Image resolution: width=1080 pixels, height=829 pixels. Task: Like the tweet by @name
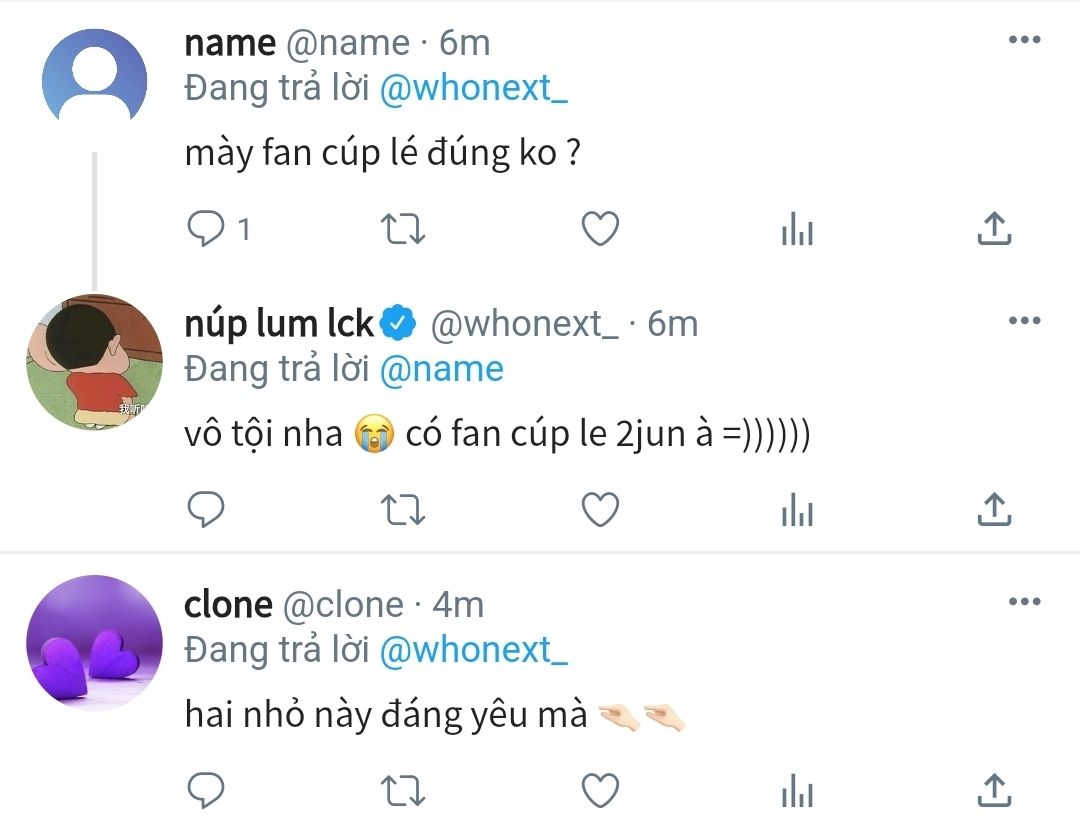coord(601,229)
